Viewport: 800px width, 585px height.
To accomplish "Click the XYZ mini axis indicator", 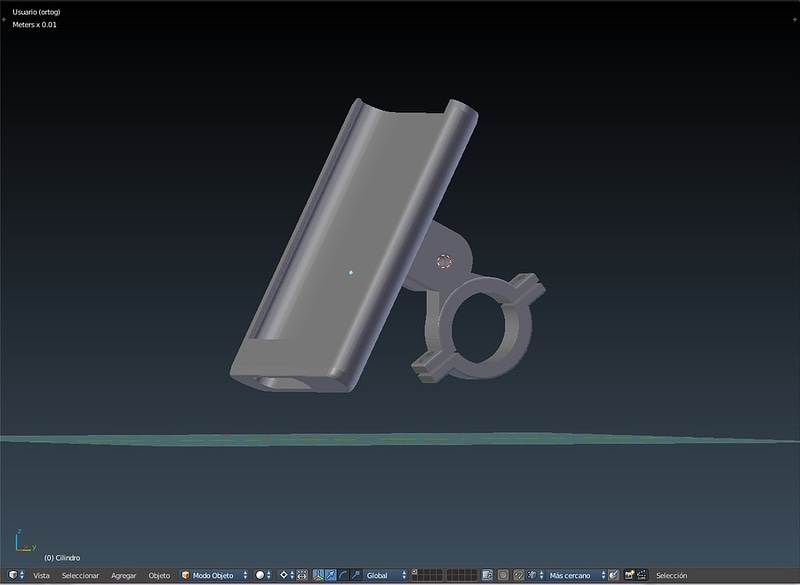I will click(x=25, y=541).
